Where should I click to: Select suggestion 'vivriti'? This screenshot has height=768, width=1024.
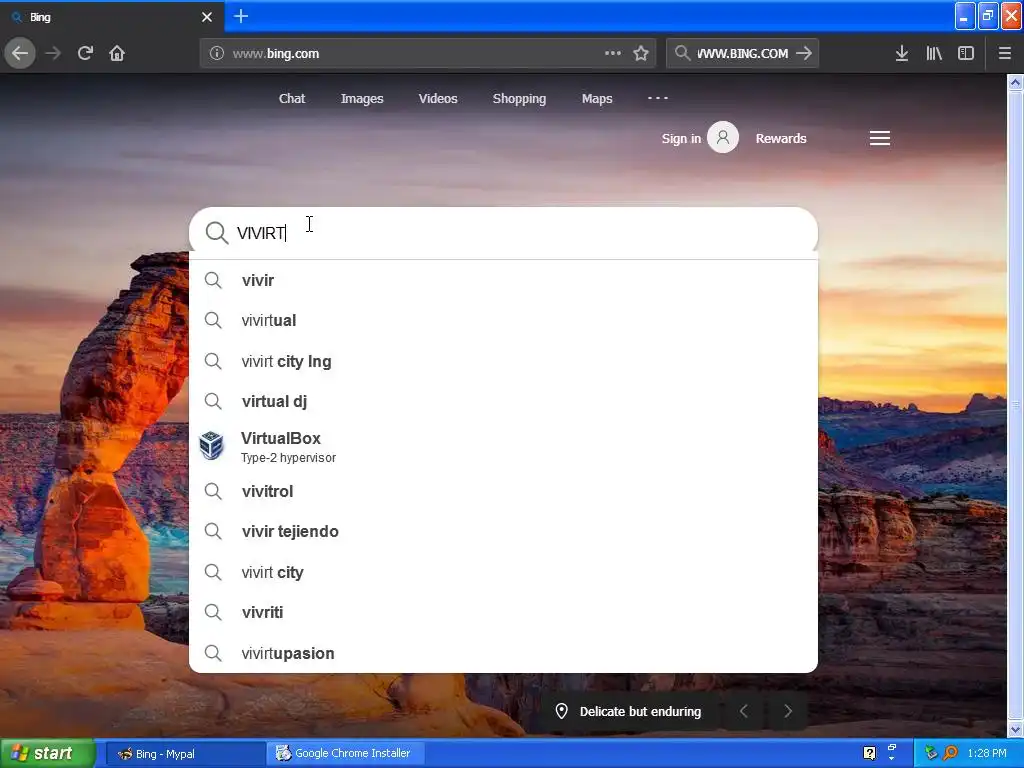(x=503, y=612)
